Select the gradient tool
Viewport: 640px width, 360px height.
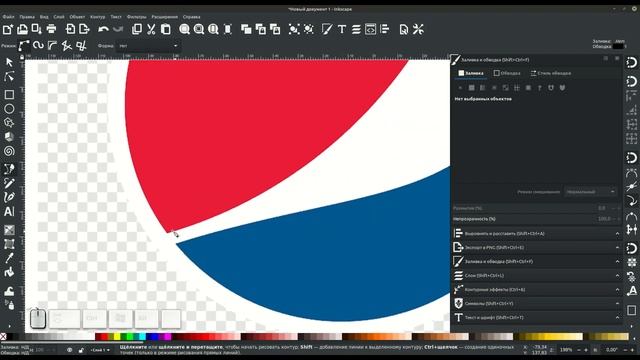coord(9,230)
